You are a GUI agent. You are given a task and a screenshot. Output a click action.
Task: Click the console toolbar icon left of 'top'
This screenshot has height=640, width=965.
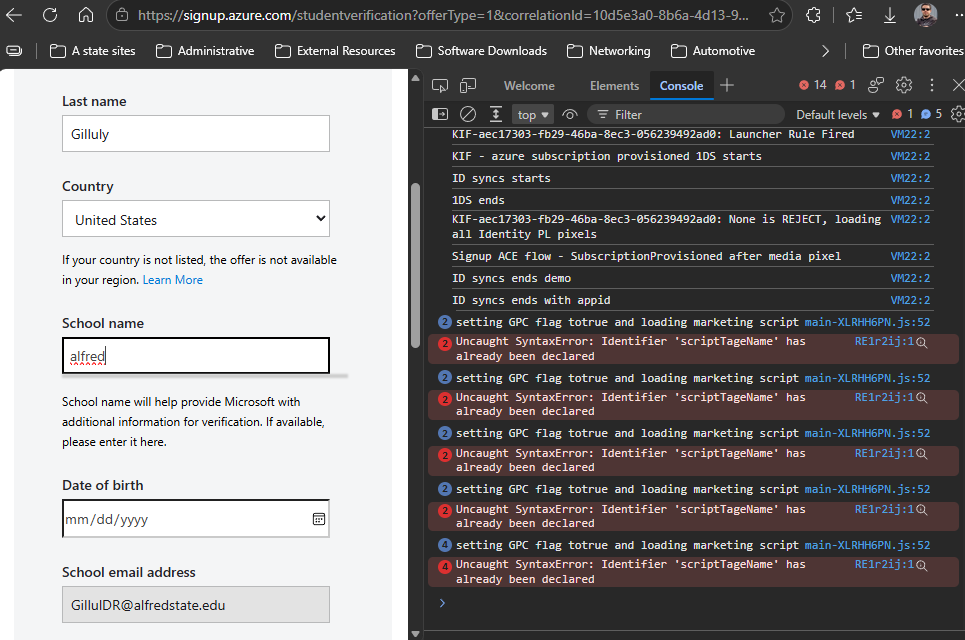coord(495,114)
